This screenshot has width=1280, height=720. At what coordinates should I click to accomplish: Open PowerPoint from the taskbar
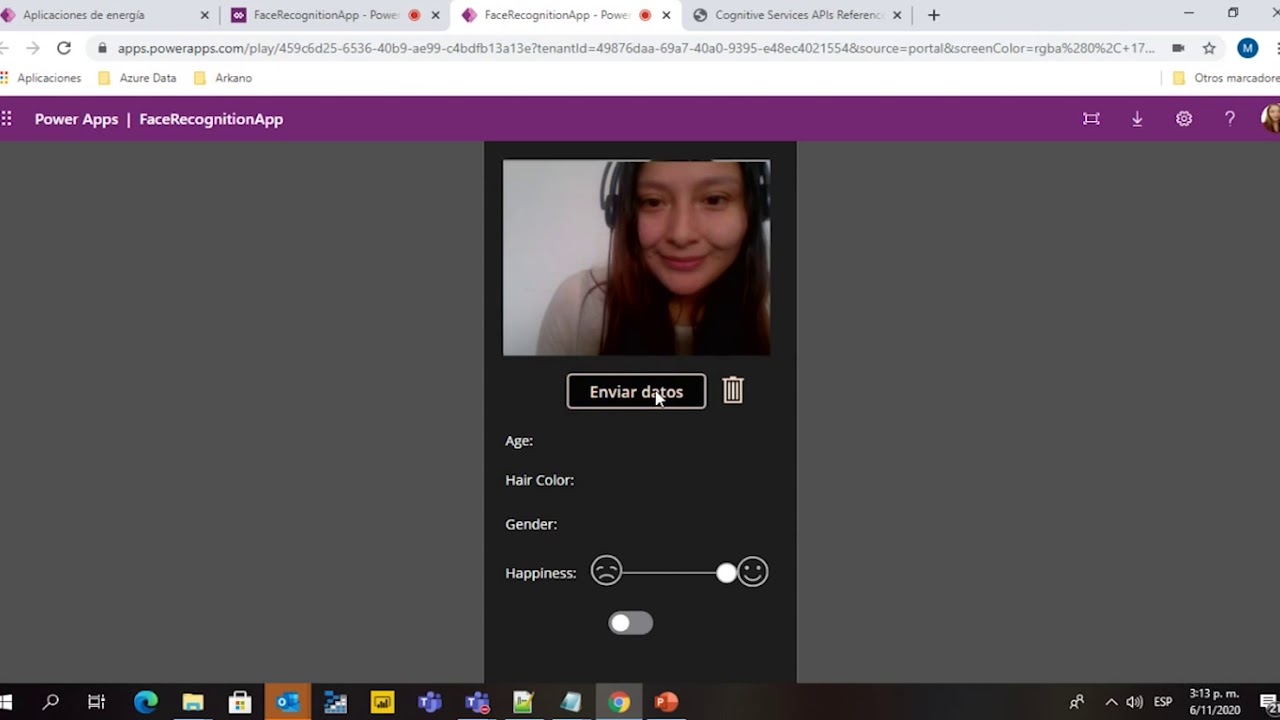pyautogui.click(x=666, y=702)
